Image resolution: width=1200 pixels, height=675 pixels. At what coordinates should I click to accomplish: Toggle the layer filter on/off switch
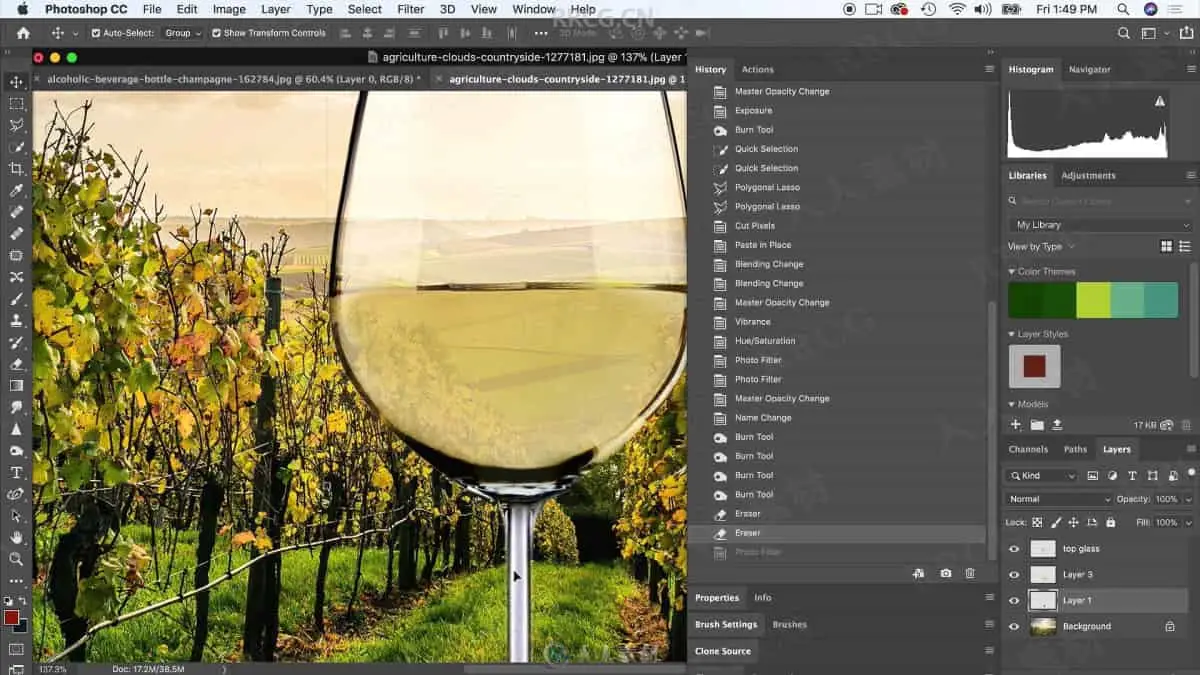1191,473
